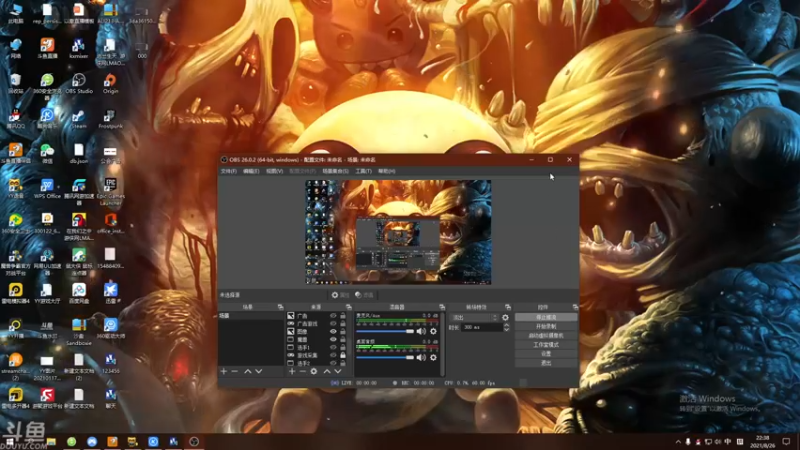
Task: Increase the 300 ms duration with up arrow
Action: 506,325
